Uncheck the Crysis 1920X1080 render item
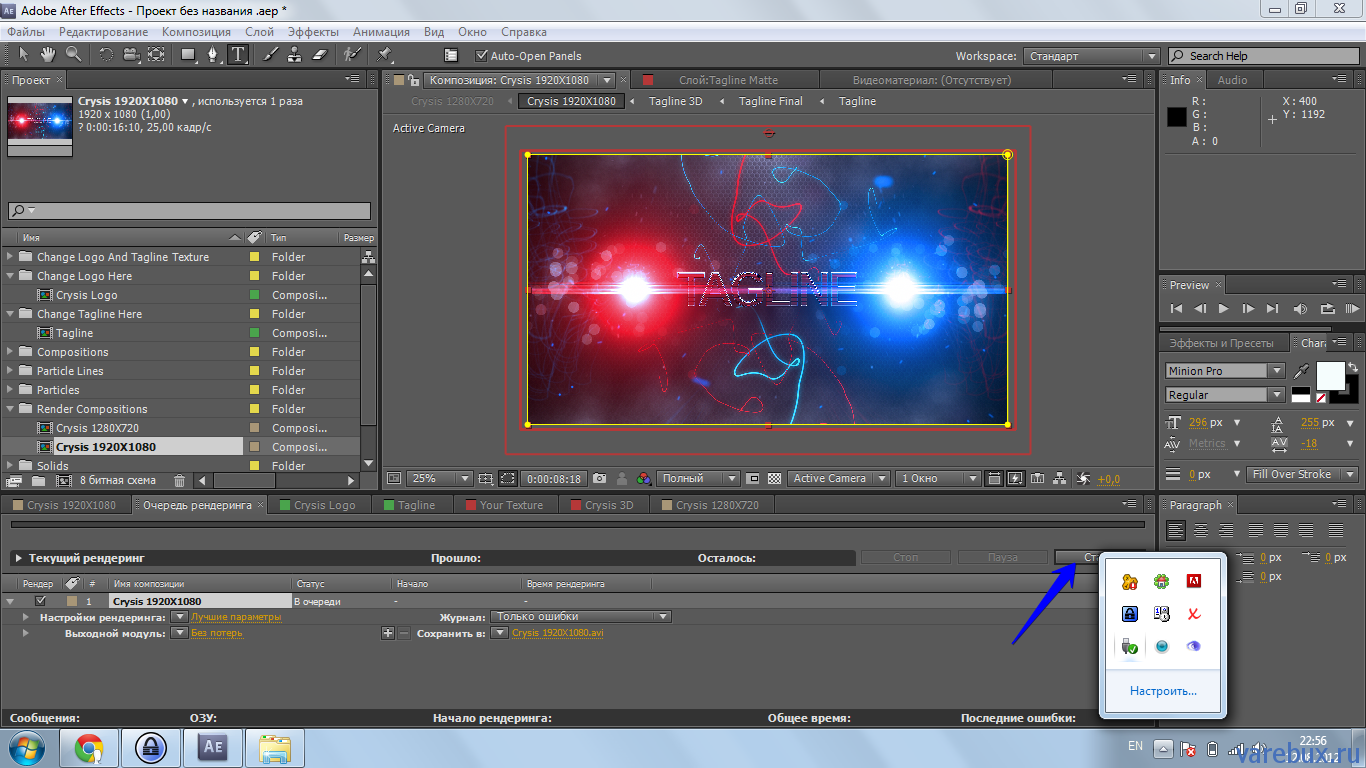 point(42,601)
